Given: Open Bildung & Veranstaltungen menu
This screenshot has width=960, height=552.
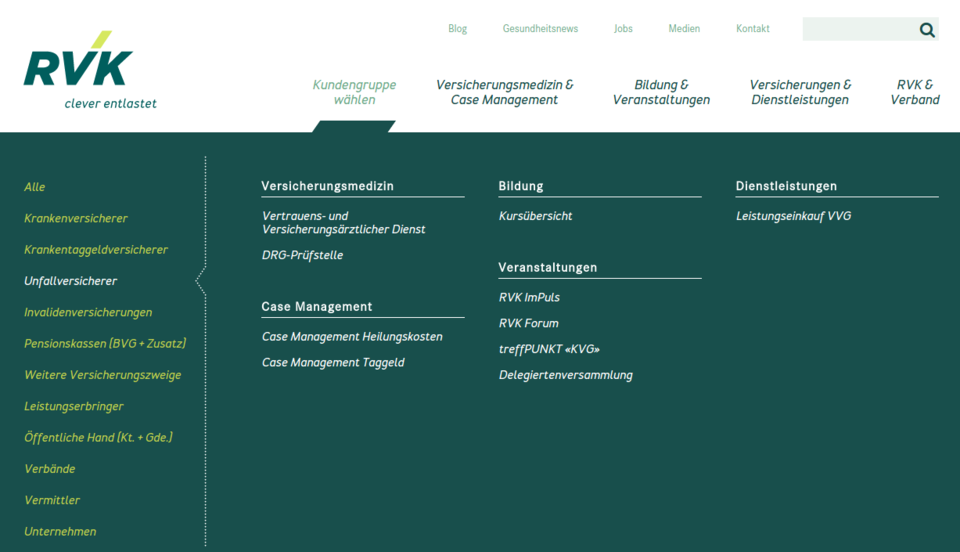Looking at the screenshot, I should [x=661, y=92].
